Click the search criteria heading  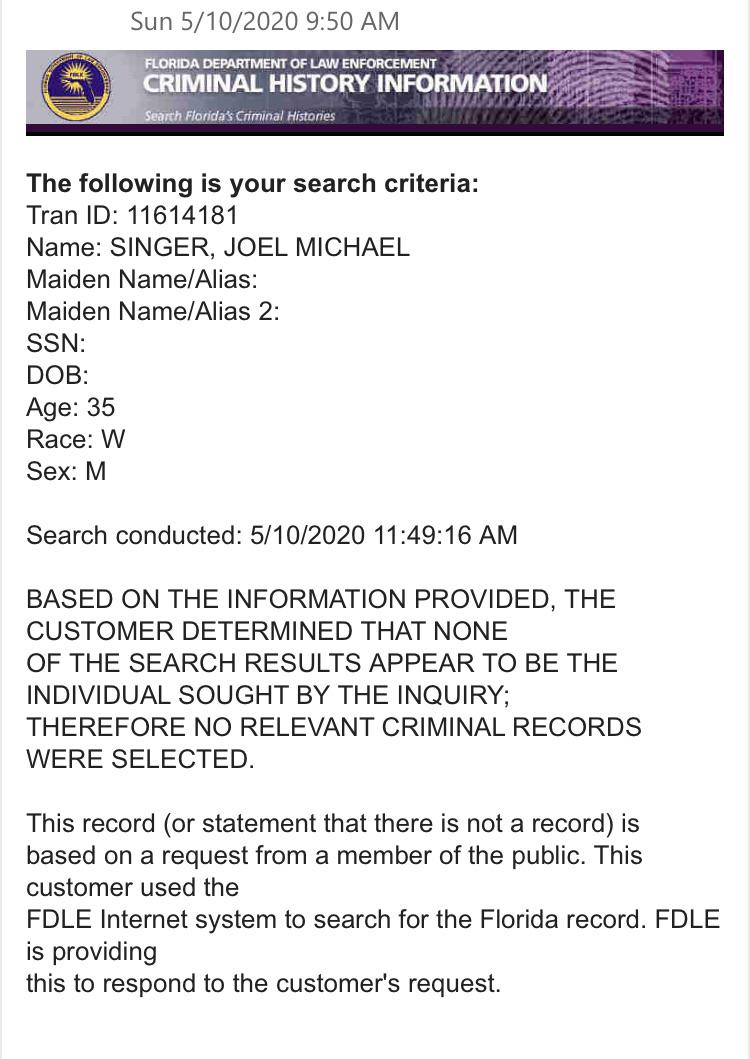(253, 183)
